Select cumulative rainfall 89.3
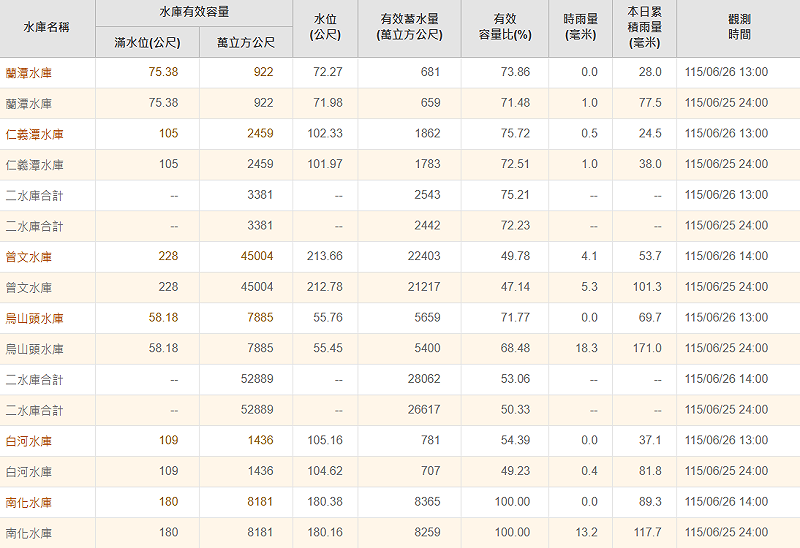This screenshot has width=800, height=548. pos(650,502)
